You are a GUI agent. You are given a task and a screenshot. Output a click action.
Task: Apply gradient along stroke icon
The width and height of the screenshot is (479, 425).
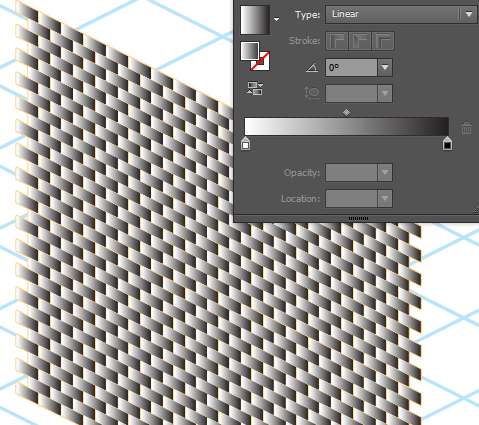point(360,41)
